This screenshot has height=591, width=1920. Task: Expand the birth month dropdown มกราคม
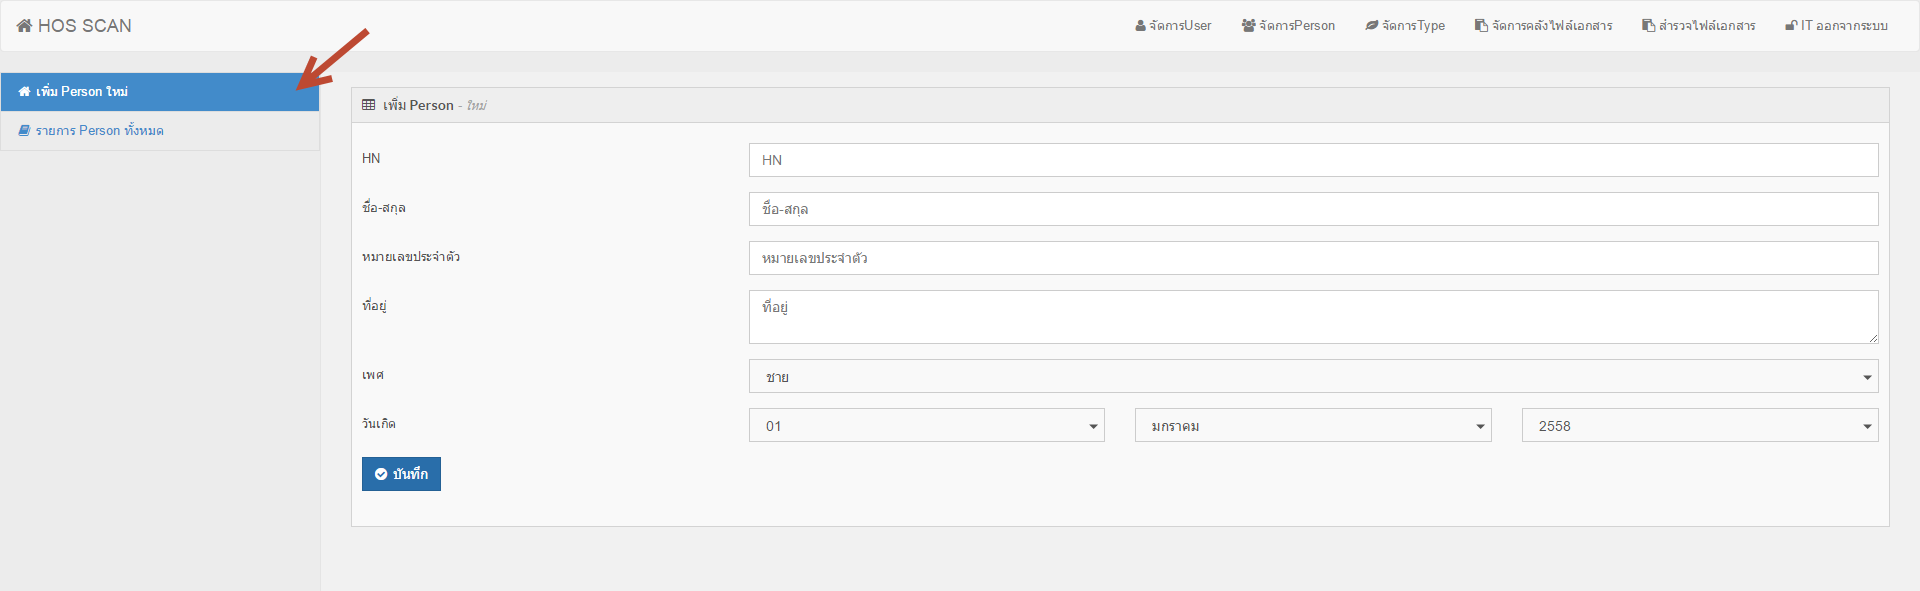click(1312, 426)
